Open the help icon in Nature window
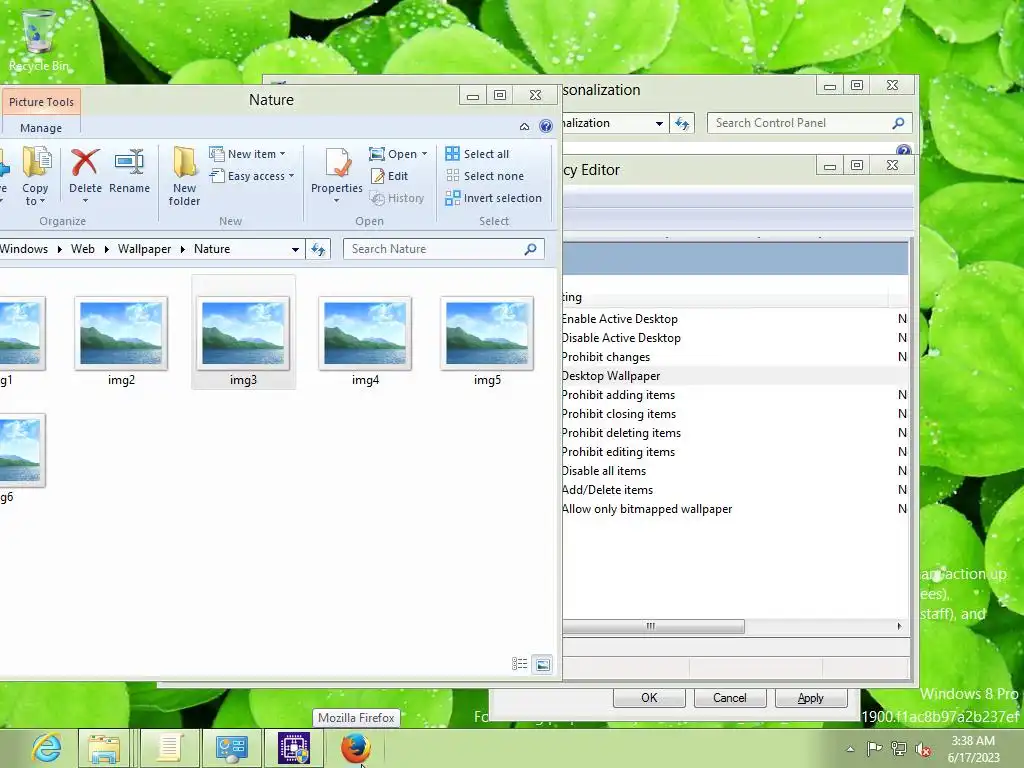This screenshot has height=768, width=1024. coord(546,126)
